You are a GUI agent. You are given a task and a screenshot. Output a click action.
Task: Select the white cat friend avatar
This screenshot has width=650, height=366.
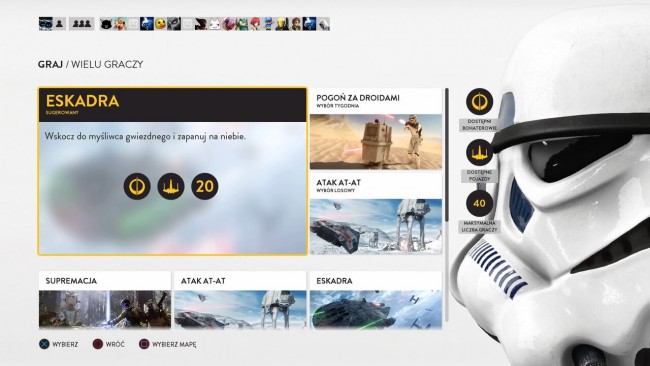click(x=215, y=24)
